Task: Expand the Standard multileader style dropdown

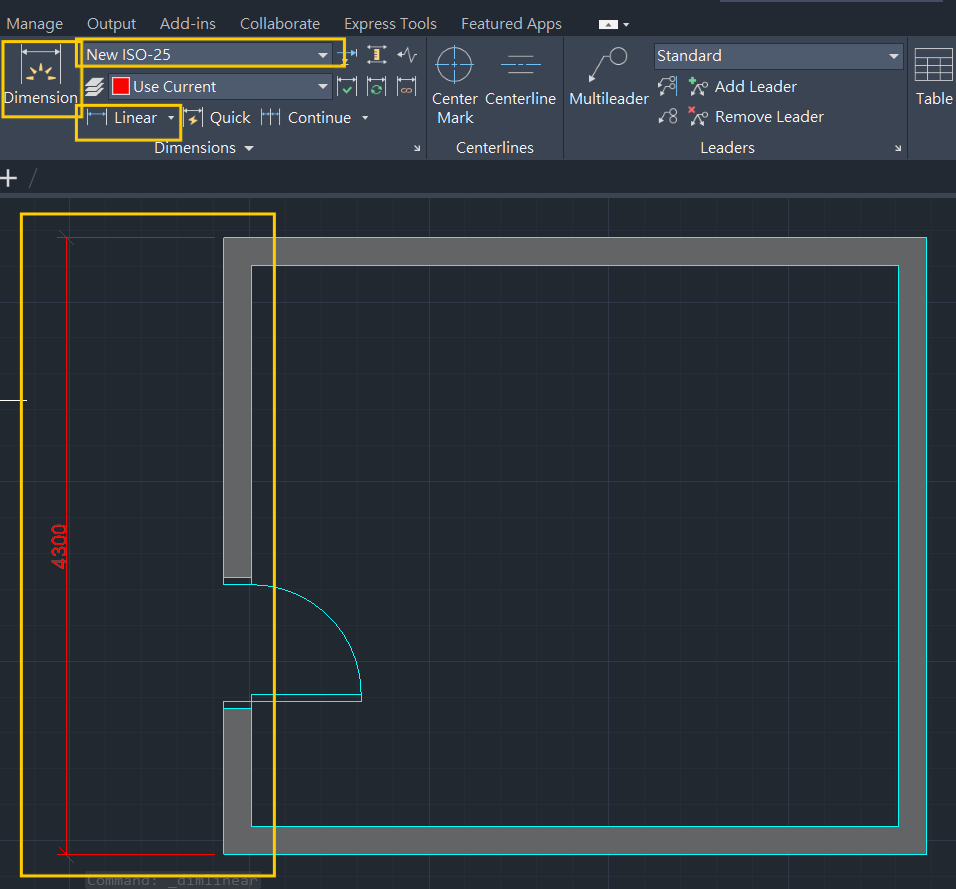Action: pyautogui.click(x=893, y=56)
